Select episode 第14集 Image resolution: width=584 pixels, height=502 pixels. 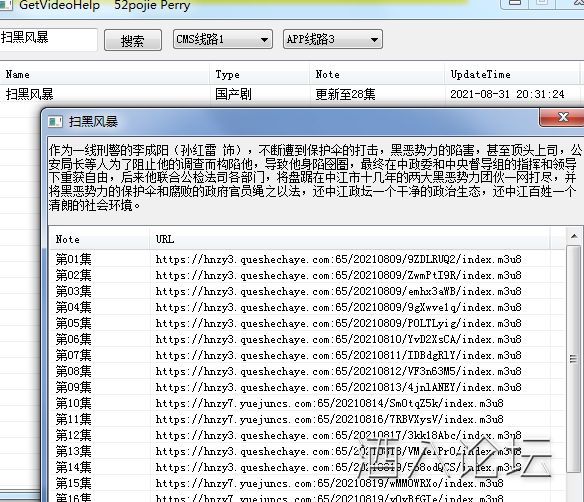pyautogui.click(x=74, y=467)
